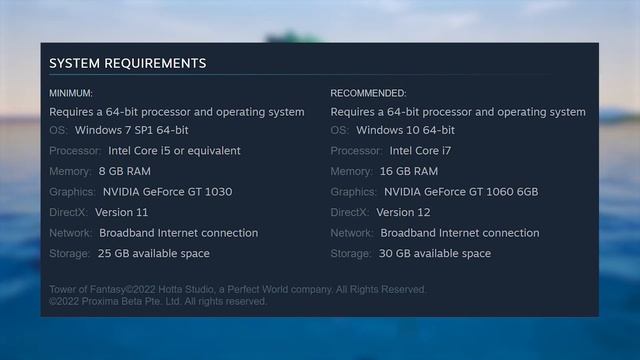
Task: Click minimum 'Requires a 64-bit processor' line
Action: (177, 112)
